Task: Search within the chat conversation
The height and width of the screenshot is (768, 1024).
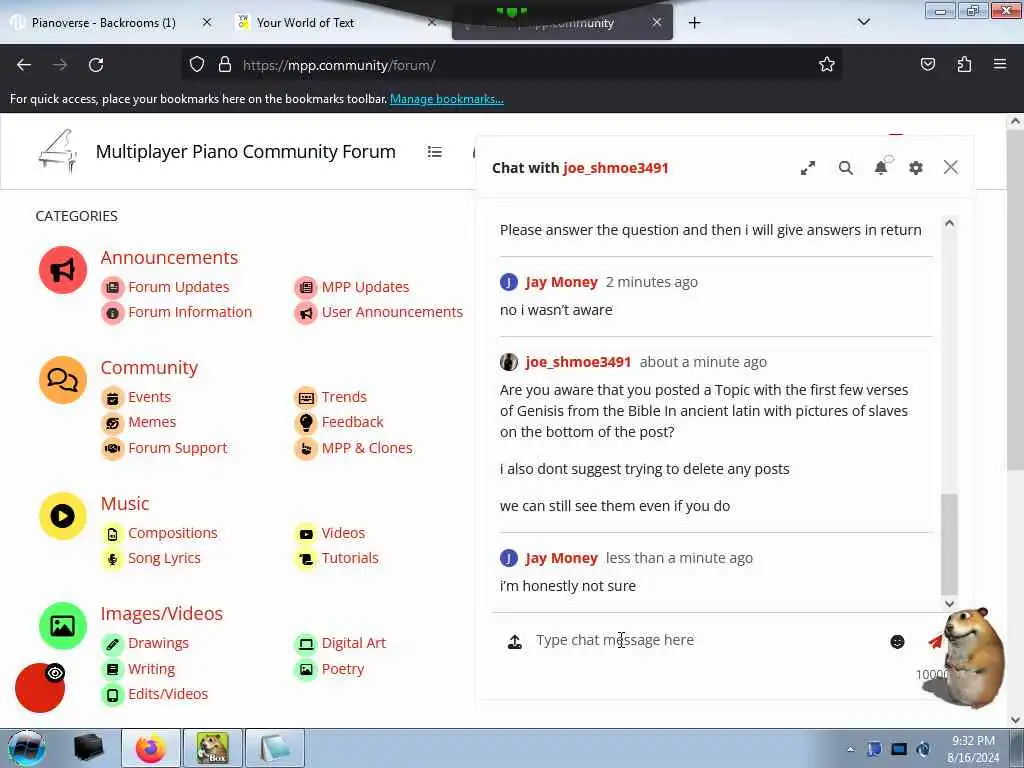Action: (x=846, y=168)
